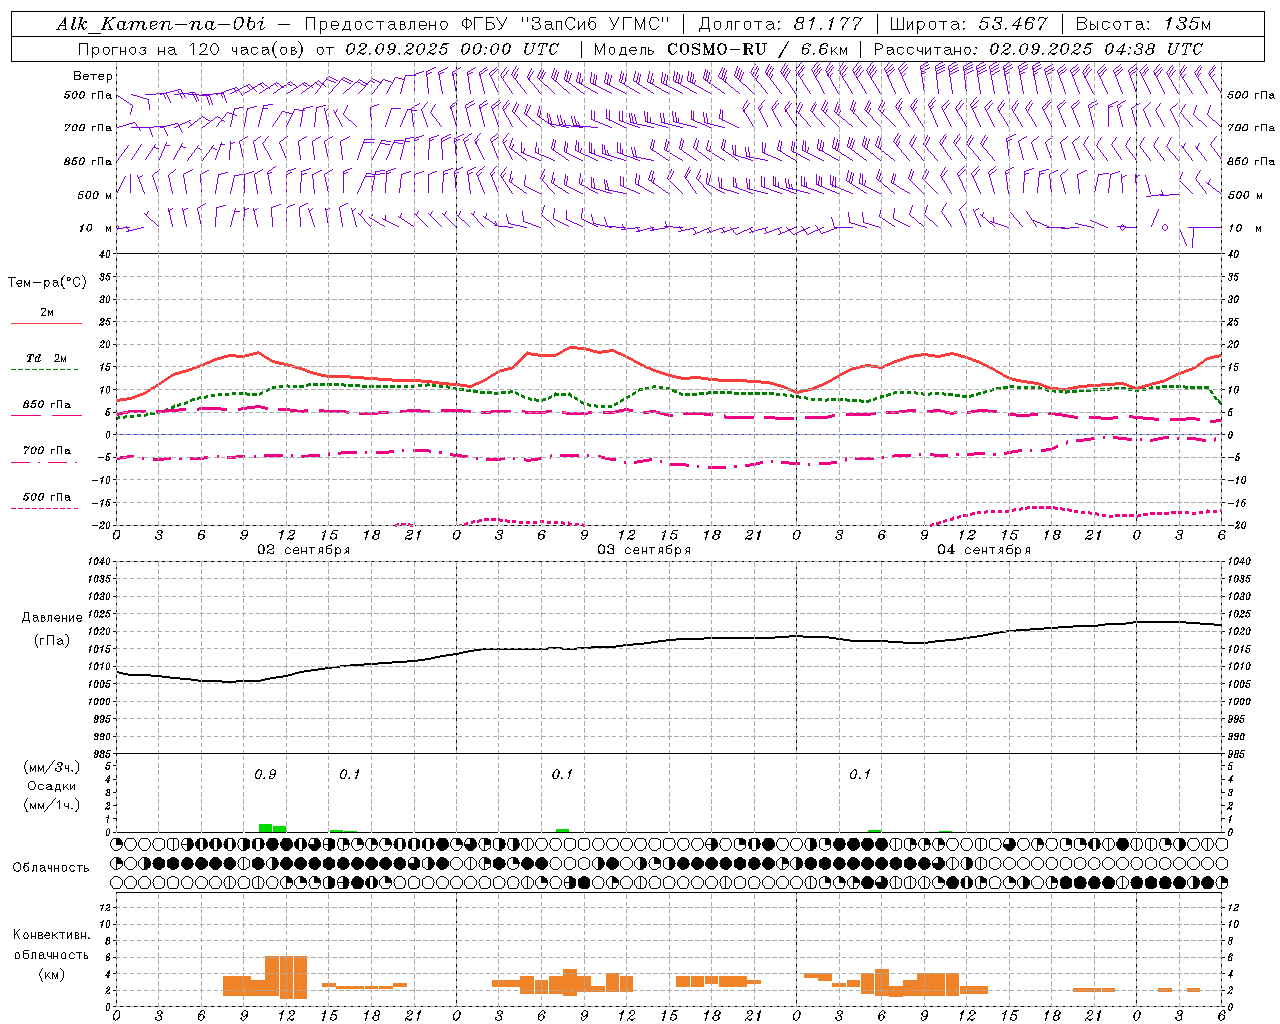The width and height of the screenshot is (1280, 1024).
Task: Click the tallest green precipitation bar on 02 сентября
Action: [265, 828]
